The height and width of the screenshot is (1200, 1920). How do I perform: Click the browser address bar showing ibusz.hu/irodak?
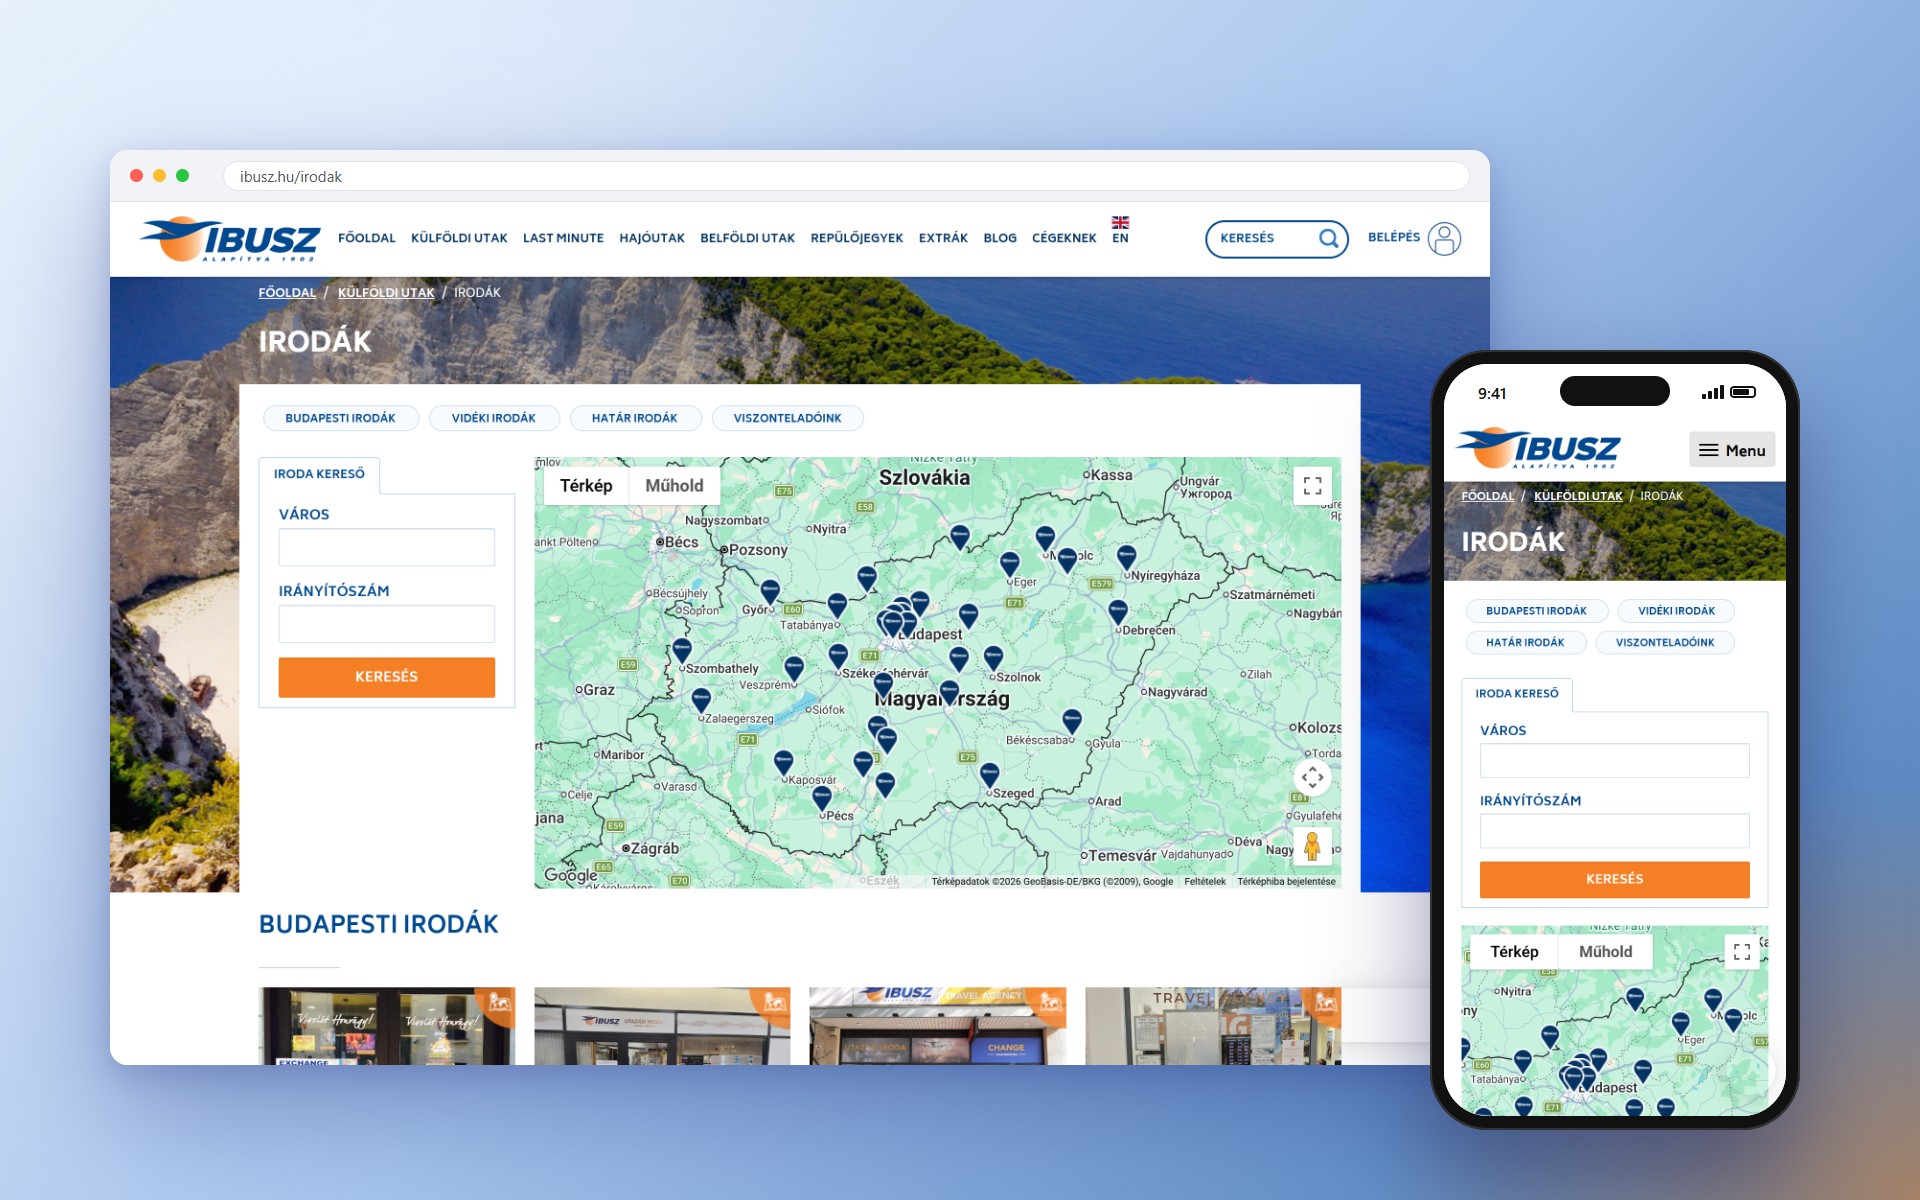tap(846, 177)
